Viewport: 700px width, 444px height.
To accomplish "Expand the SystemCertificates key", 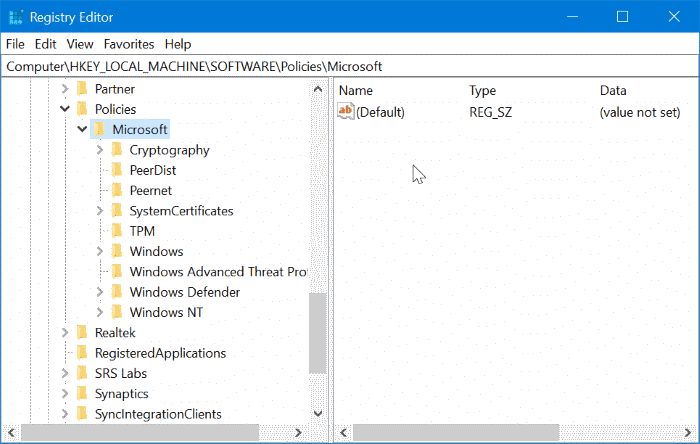I will point(100,211).
